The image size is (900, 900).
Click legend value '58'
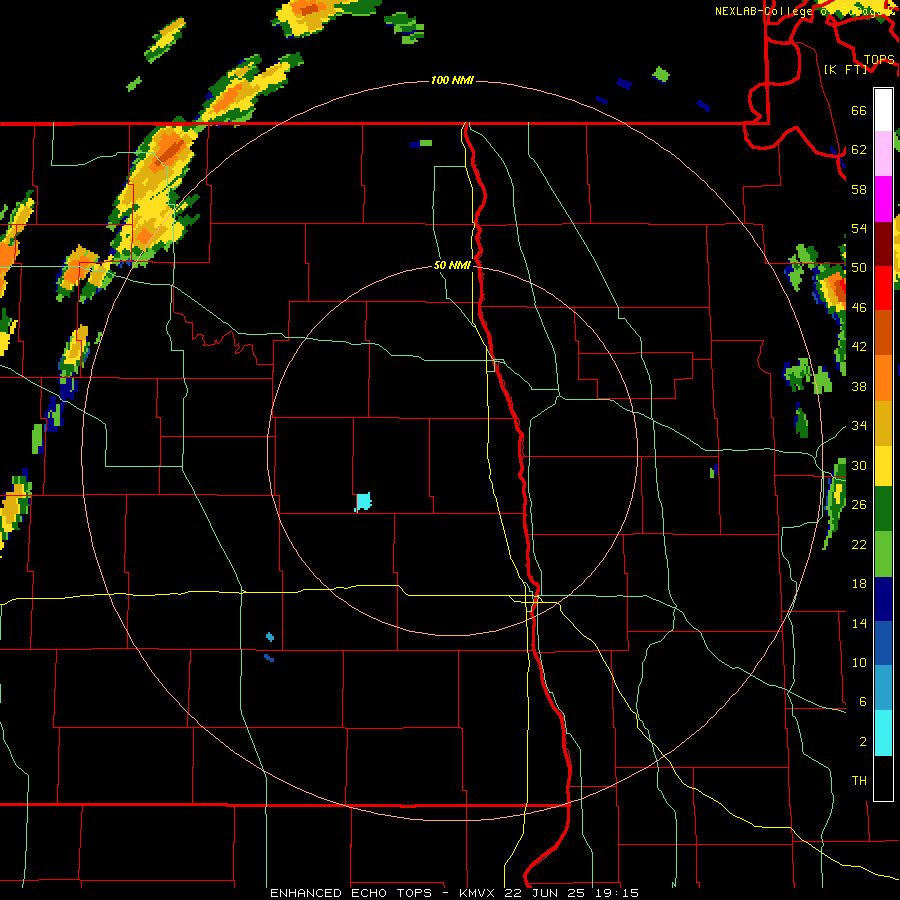[x=859, y=189]
